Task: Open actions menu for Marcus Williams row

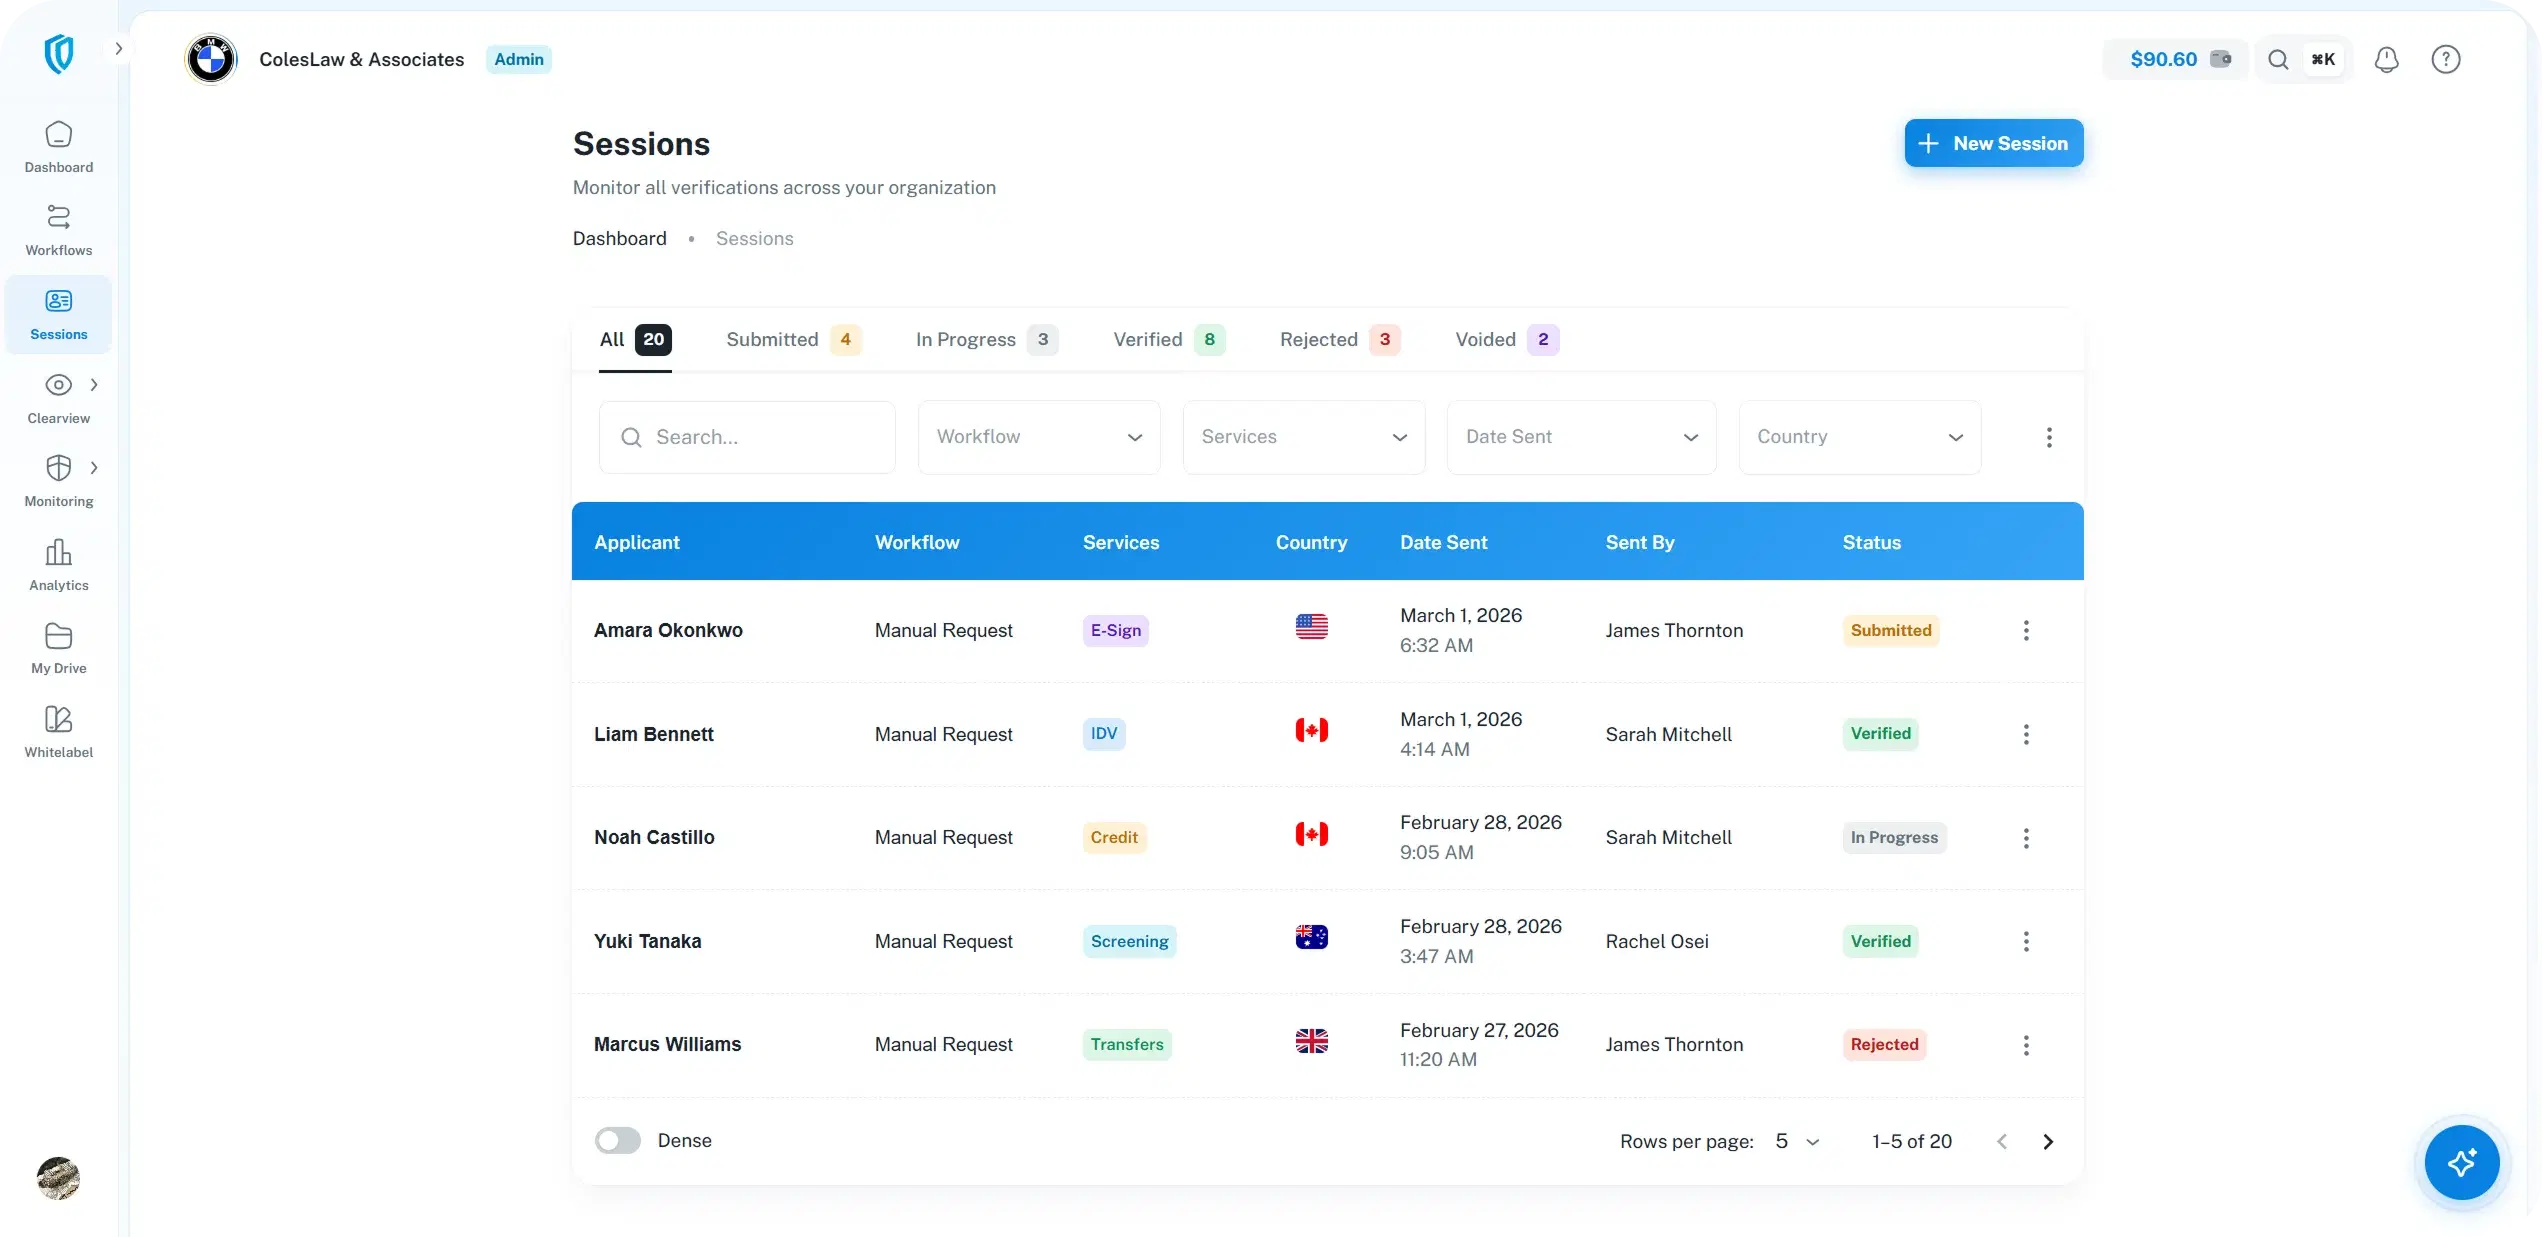Action: (x=2026, y=1045)
